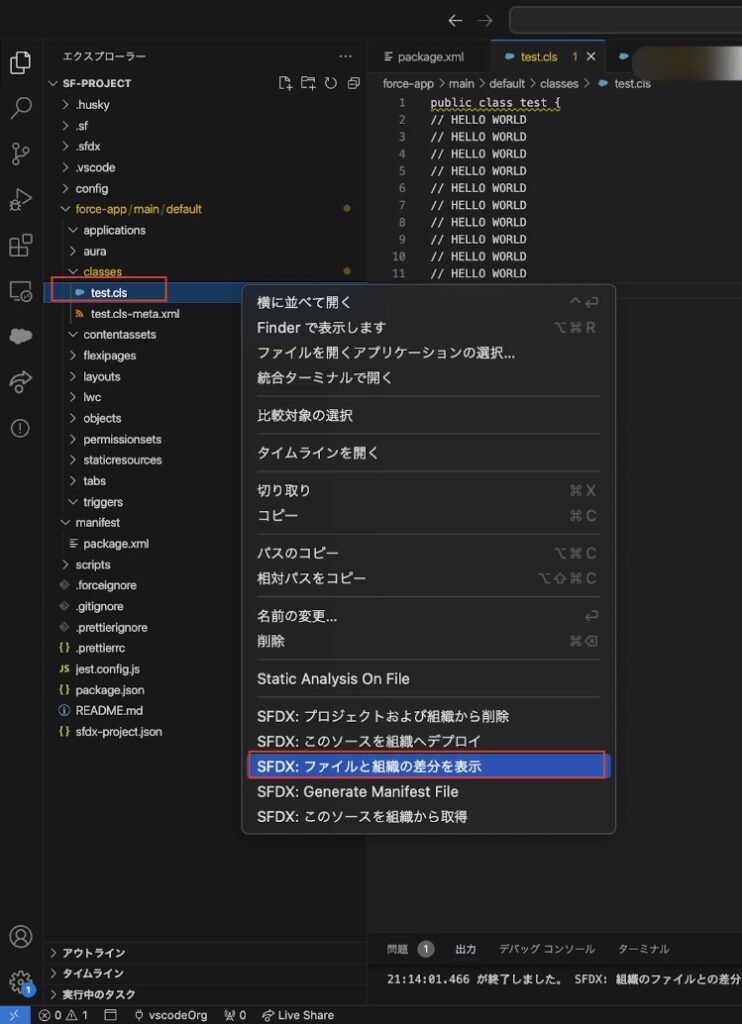Collapse the classes folder

pos(102,272)
